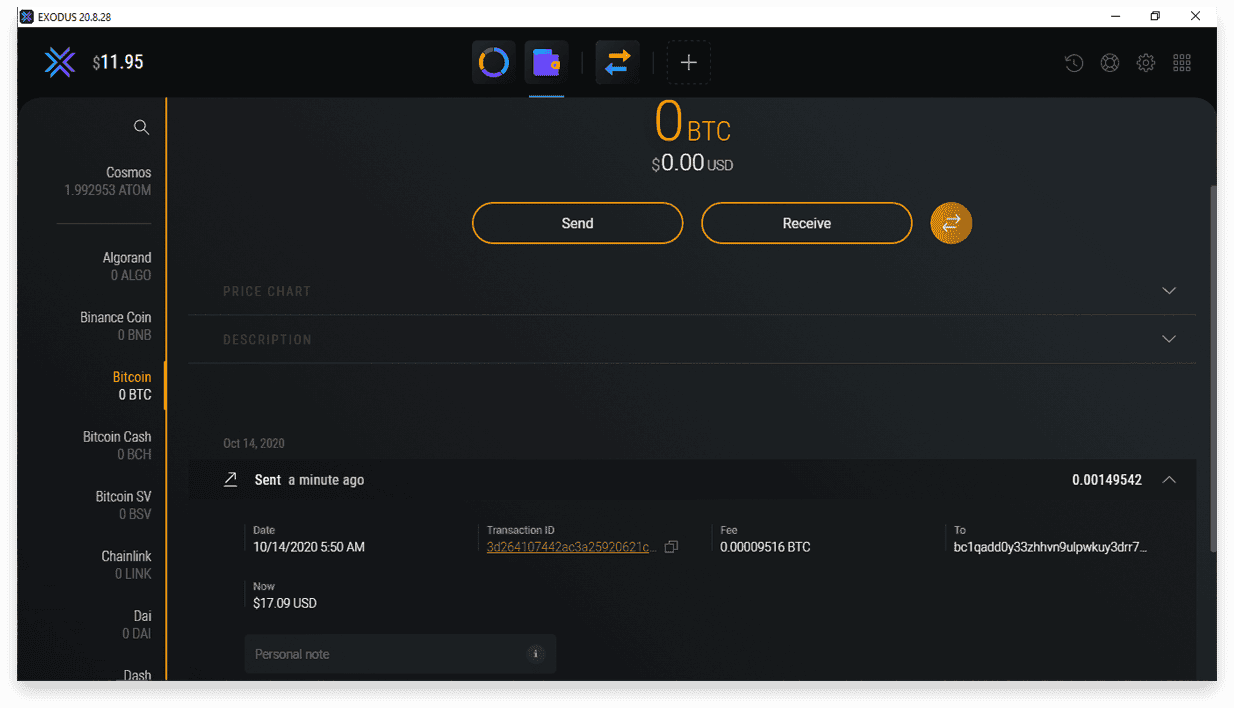Expand the Price Chart section
Viewport: 1234px width, 708px height.
pyautogui.click(x=692, y=291)
